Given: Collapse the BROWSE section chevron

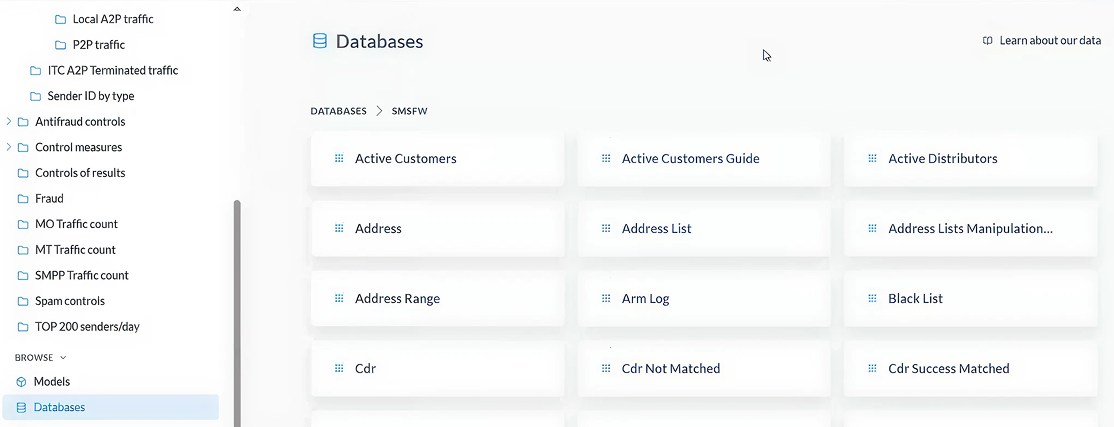Looking at the screenshot, I should click(64, 357).
